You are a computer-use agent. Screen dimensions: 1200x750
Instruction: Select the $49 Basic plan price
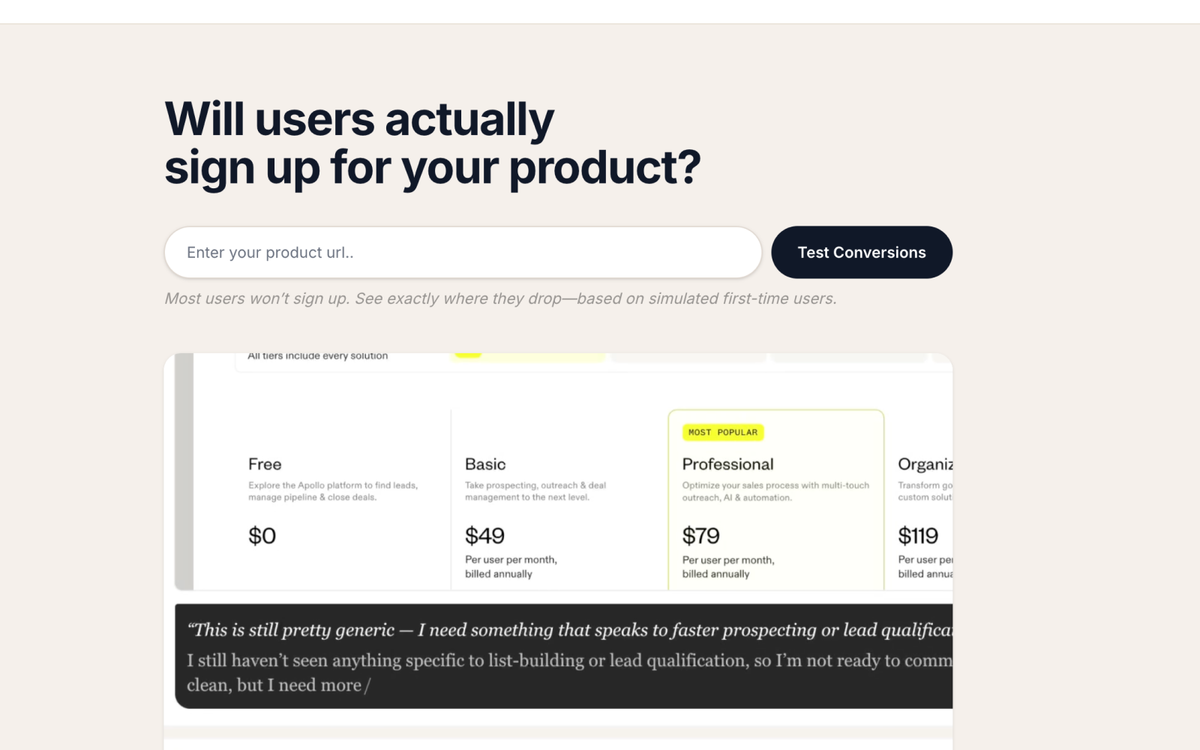(485, 536)
